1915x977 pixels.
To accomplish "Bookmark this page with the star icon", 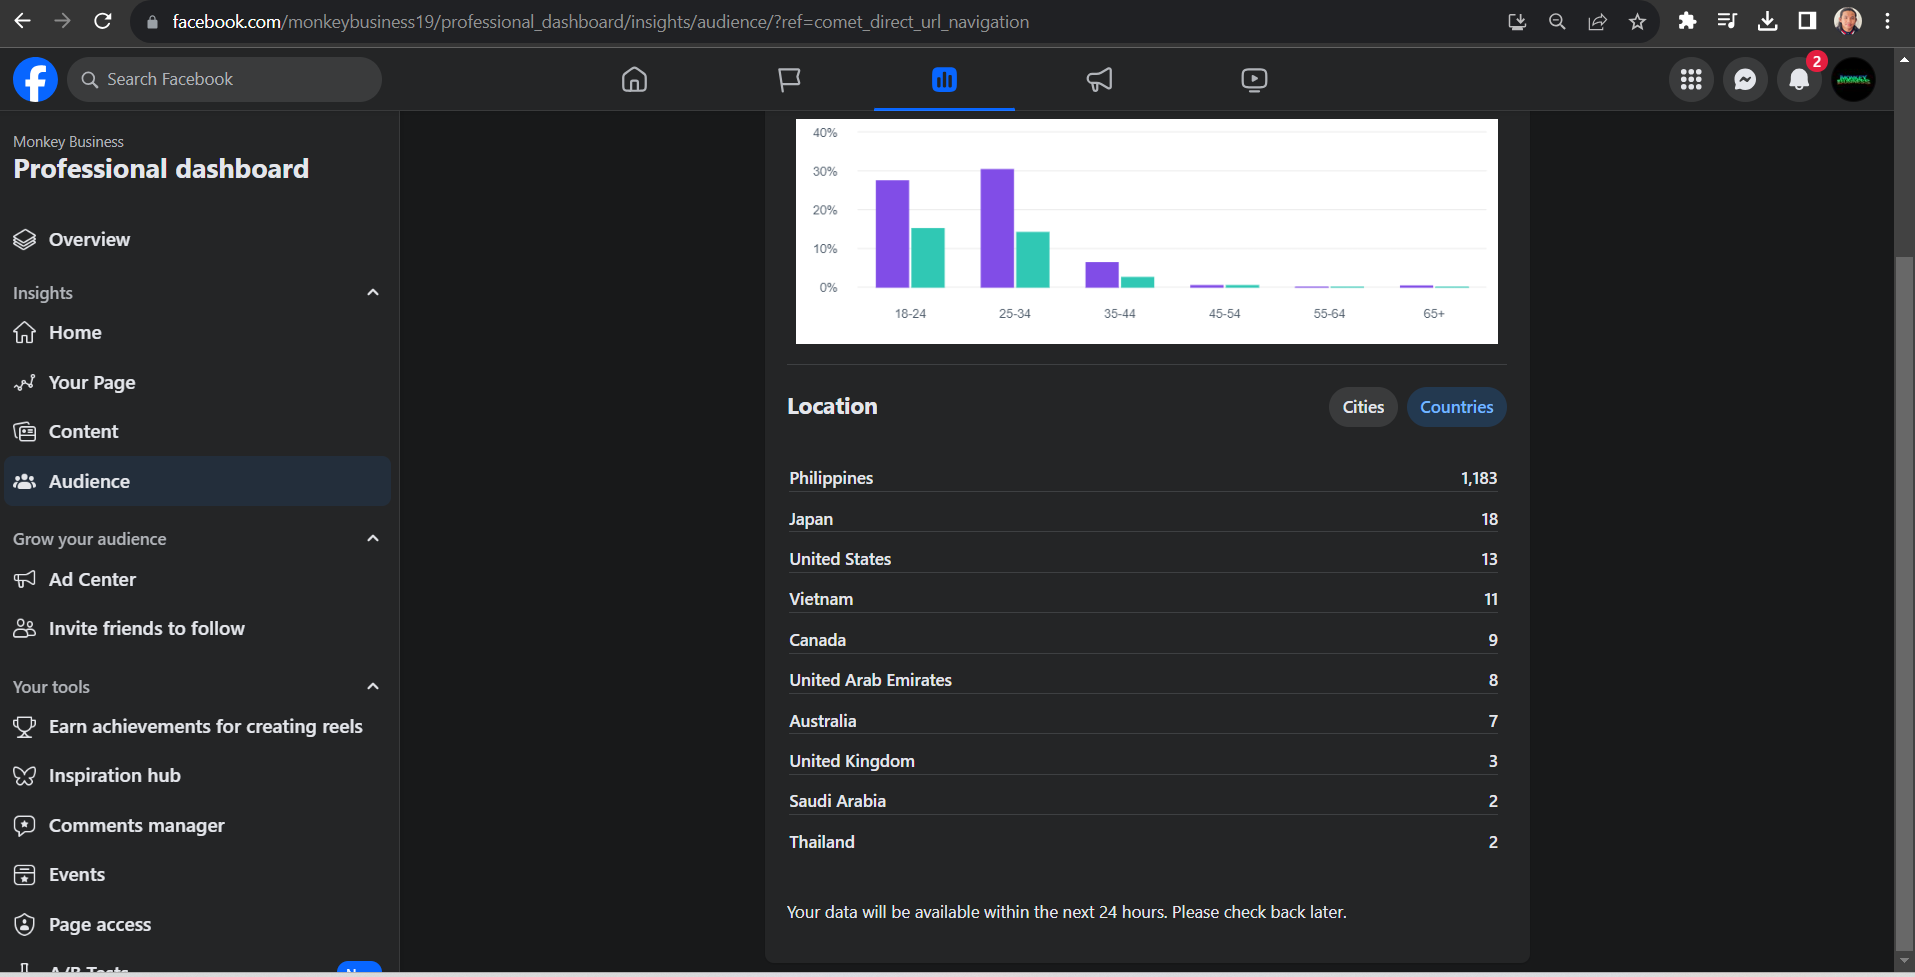I will 1637,22.
